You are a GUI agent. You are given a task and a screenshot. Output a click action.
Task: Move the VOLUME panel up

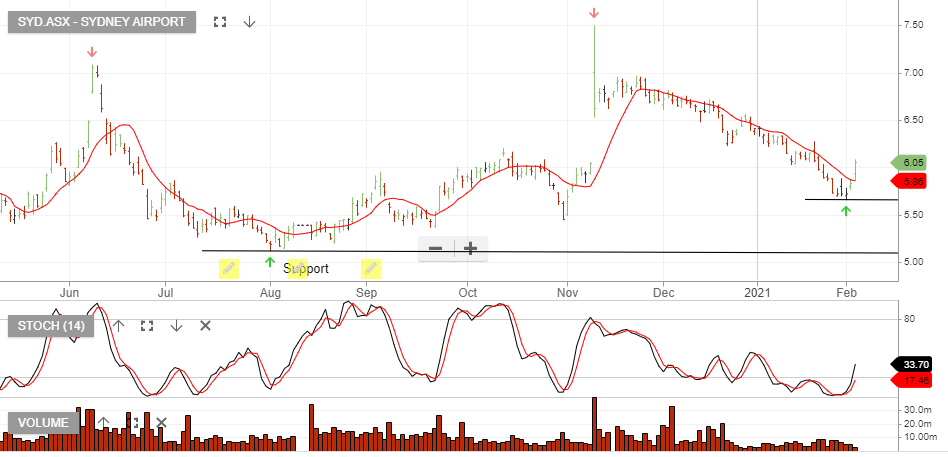[103, 423]
